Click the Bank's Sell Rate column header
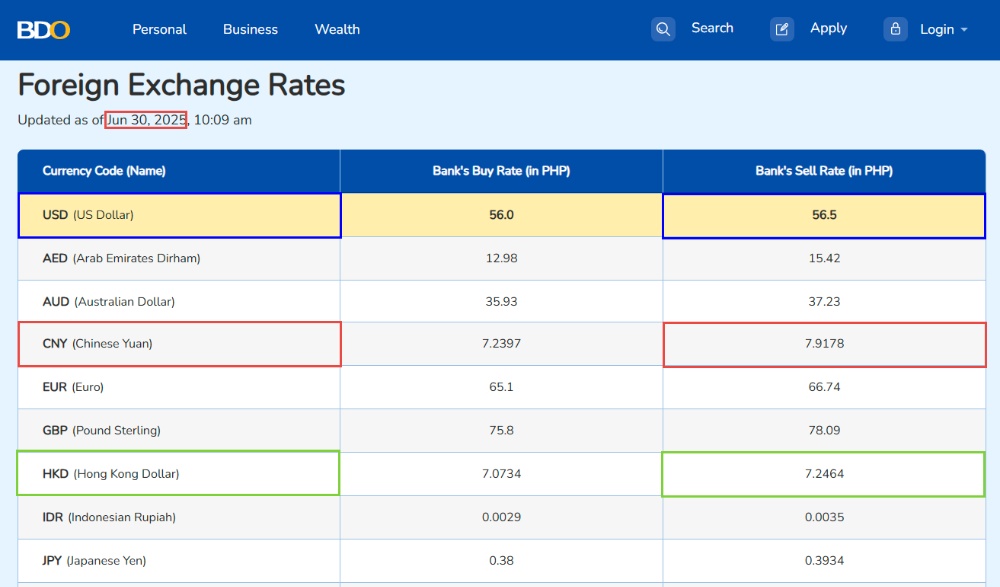 [x=824, y=171]
